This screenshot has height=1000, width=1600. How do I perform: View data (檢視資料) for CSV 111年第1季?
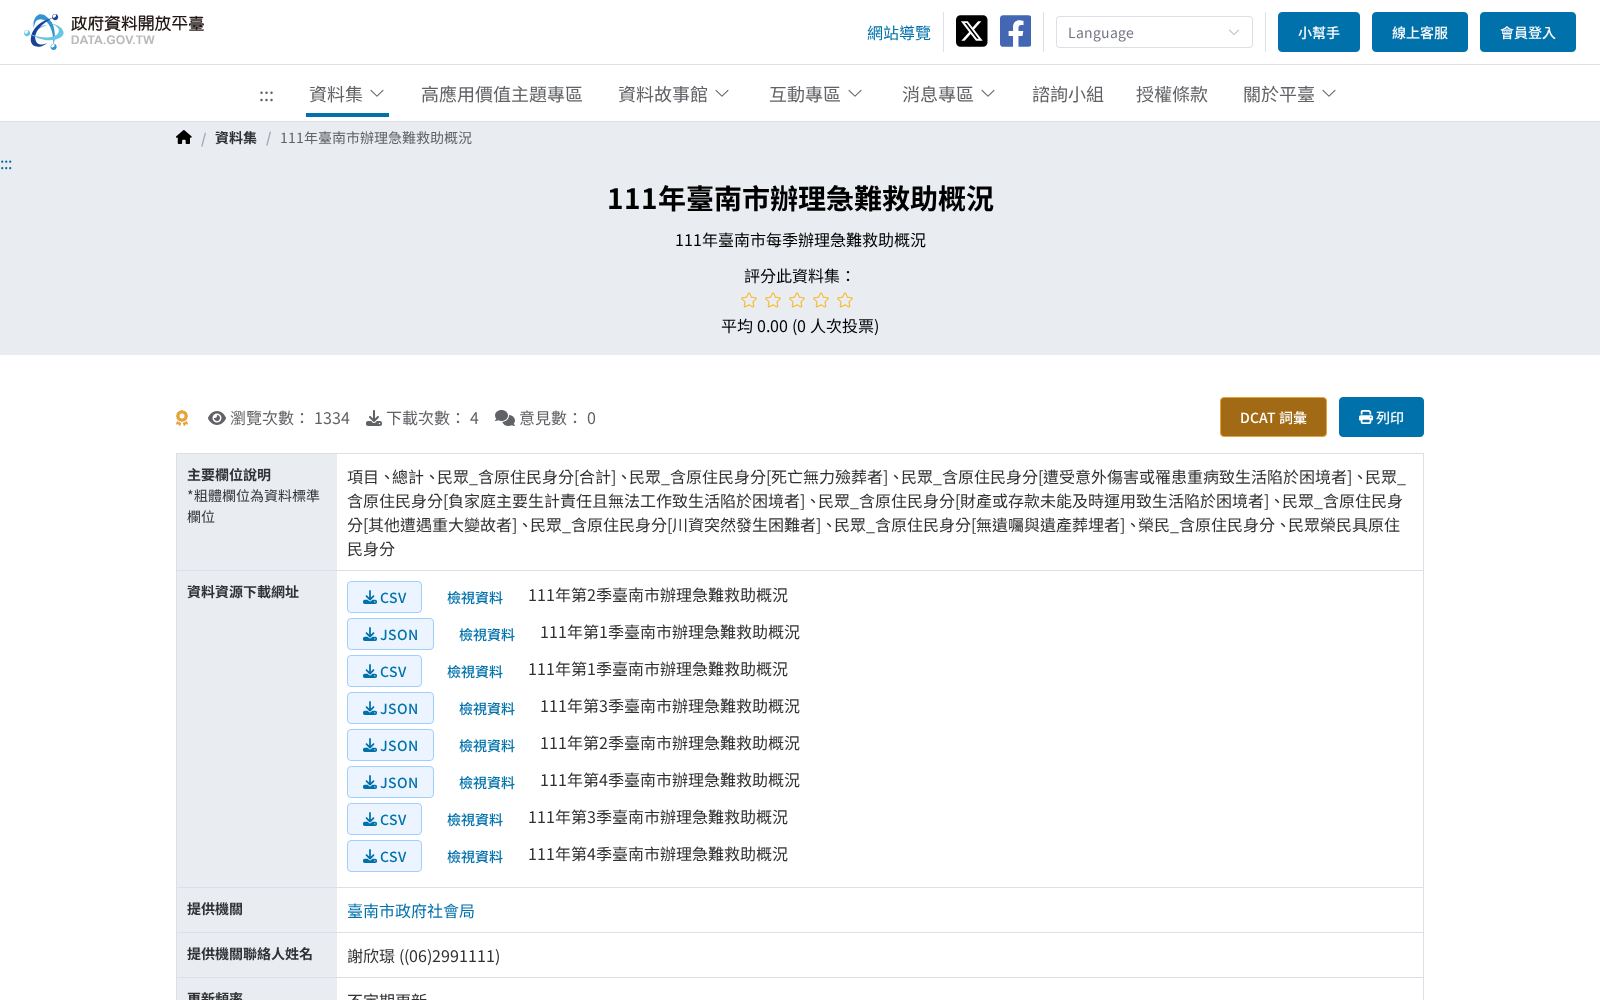point(475,672)
